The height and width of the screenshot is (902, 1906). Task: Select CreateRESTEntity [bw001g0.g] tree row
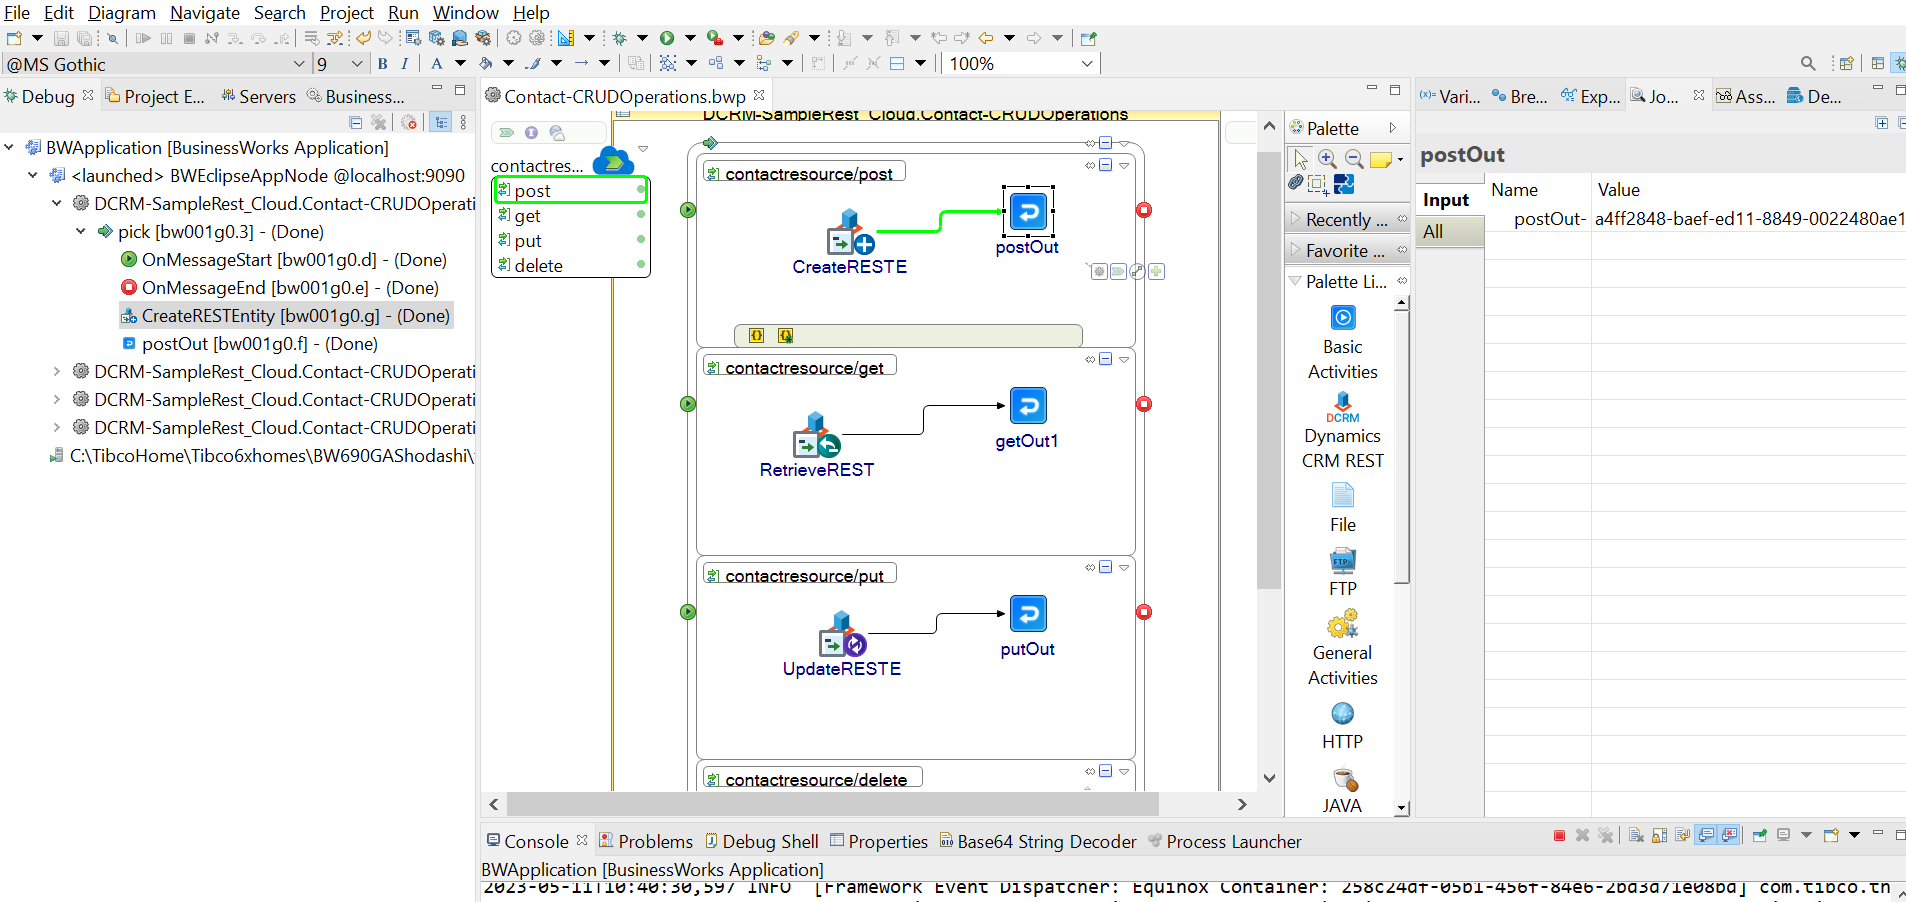(286, 315)
